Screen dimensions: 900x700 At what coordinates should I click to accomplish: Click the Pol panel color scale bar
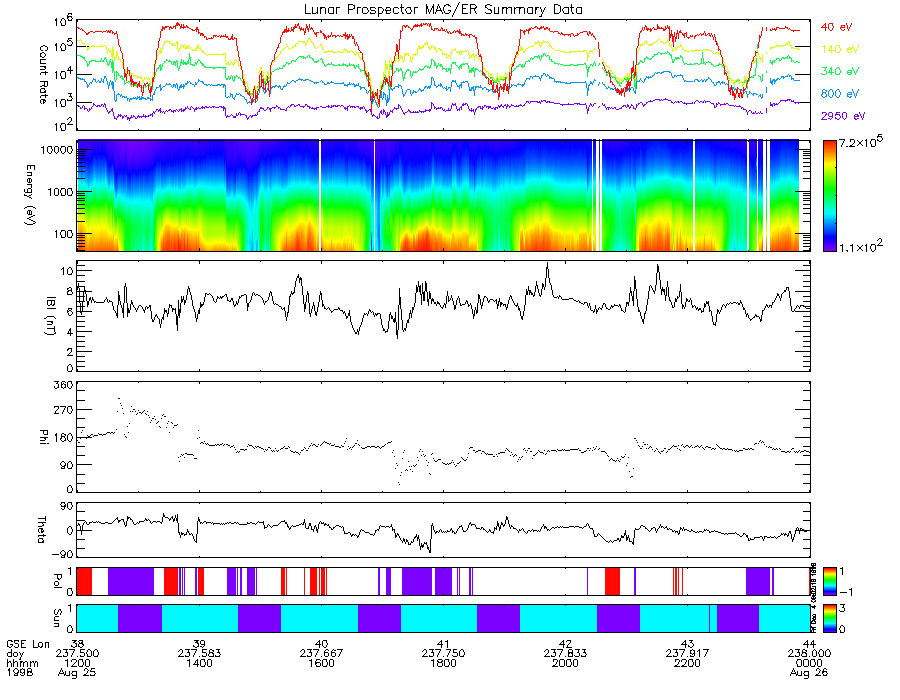(x=829, y=582)
